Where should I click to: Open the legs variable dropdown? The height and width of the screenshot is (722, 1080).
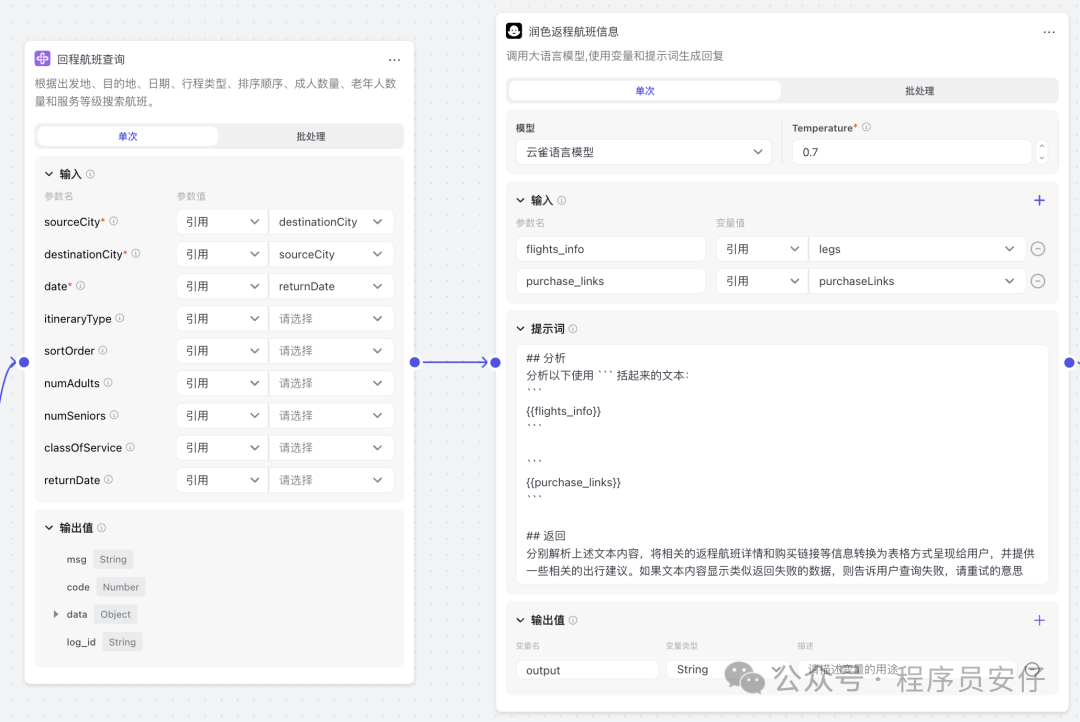pos(916,249)
